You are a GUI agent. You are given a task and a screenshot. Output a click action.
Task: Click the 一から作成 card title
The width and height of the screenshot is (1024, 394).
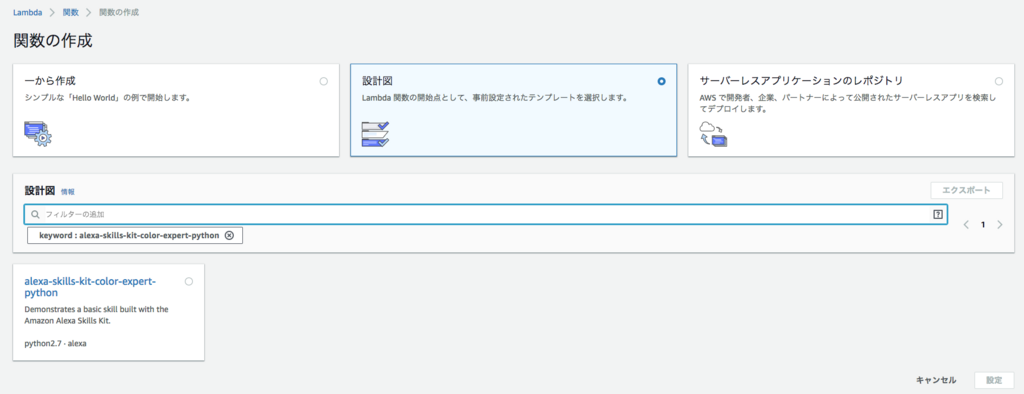coord(50,81)
